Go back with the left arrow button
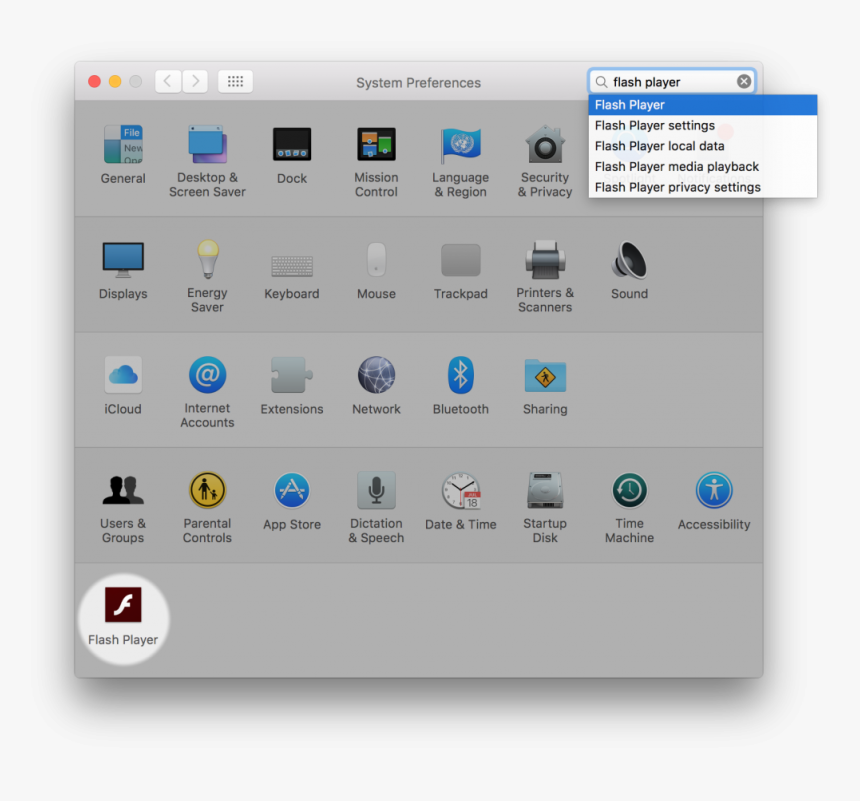 tap(168, 82)
